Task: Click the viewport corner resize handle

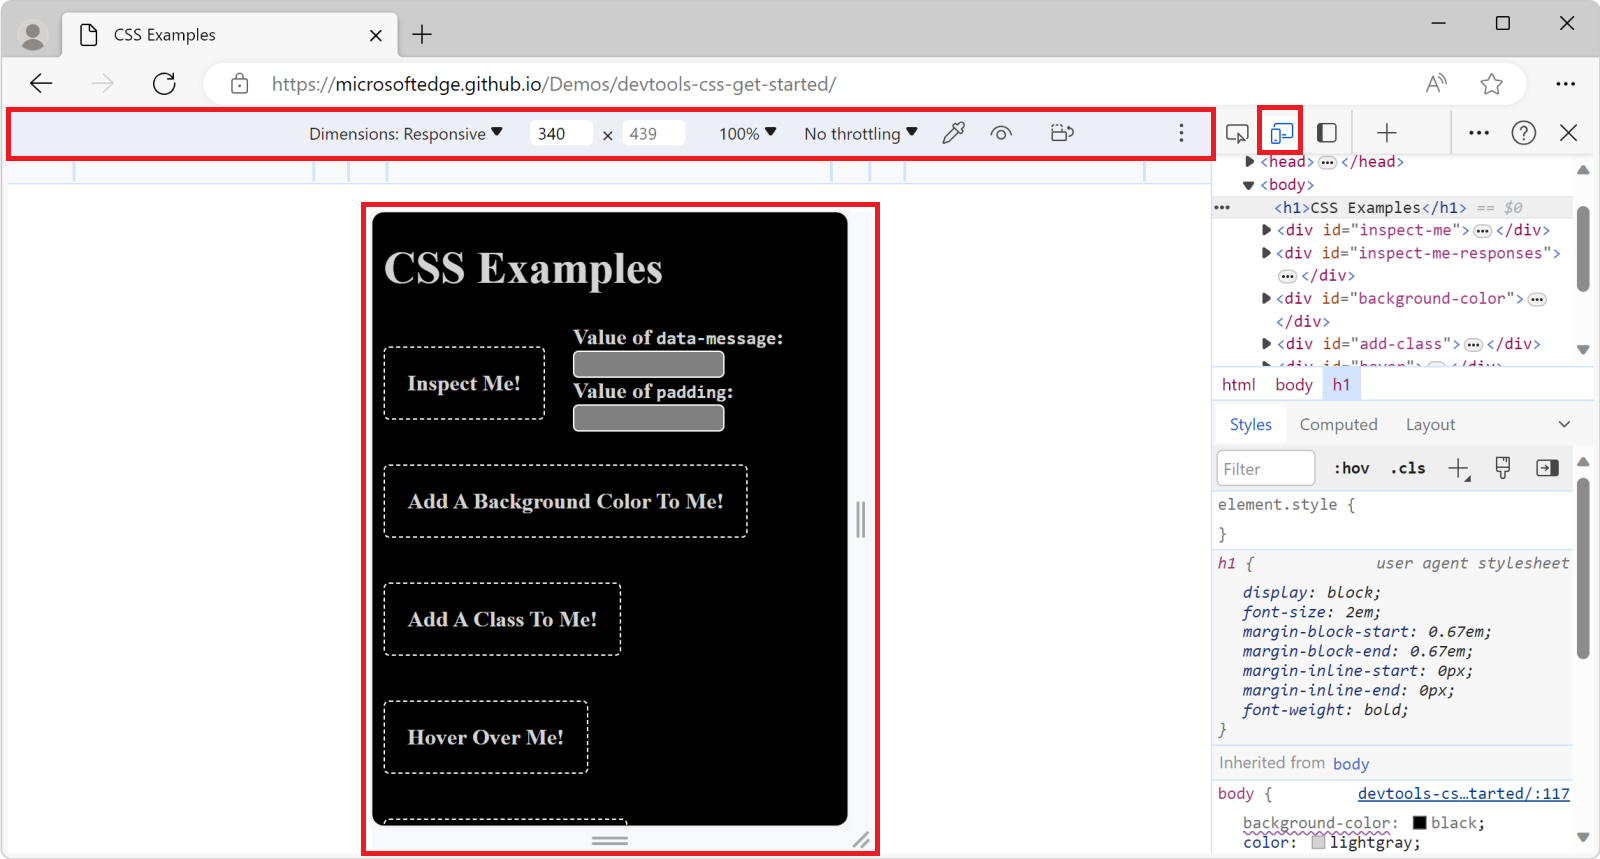Action: coord(861,840)
